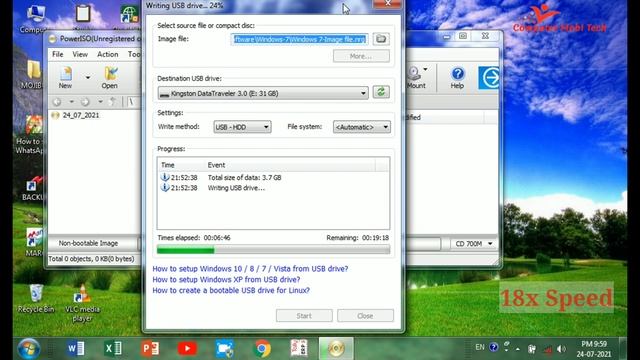Open PowerPoint from the taskbar
Image resolution: width=640 pixels, height=360 pixels.
click(150, 349)
